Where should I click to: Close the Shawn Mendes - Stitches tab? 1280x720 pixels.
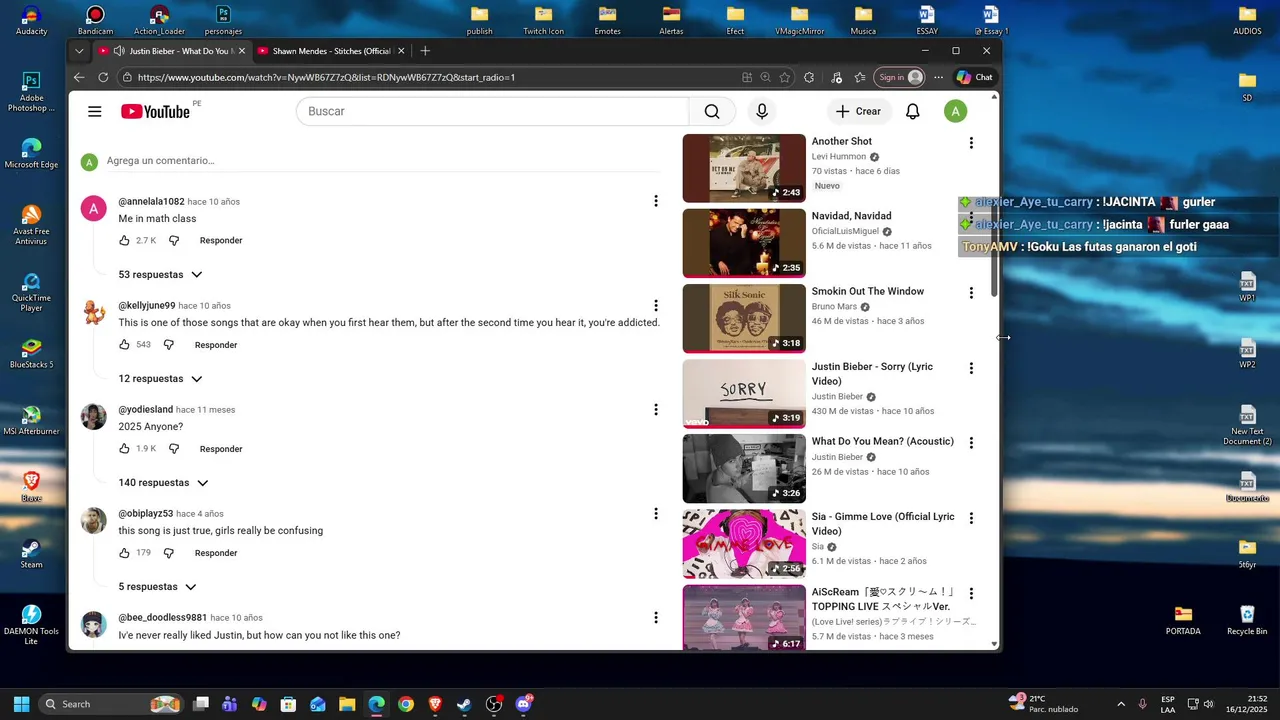pyautogui.click(x=401, y=51)
